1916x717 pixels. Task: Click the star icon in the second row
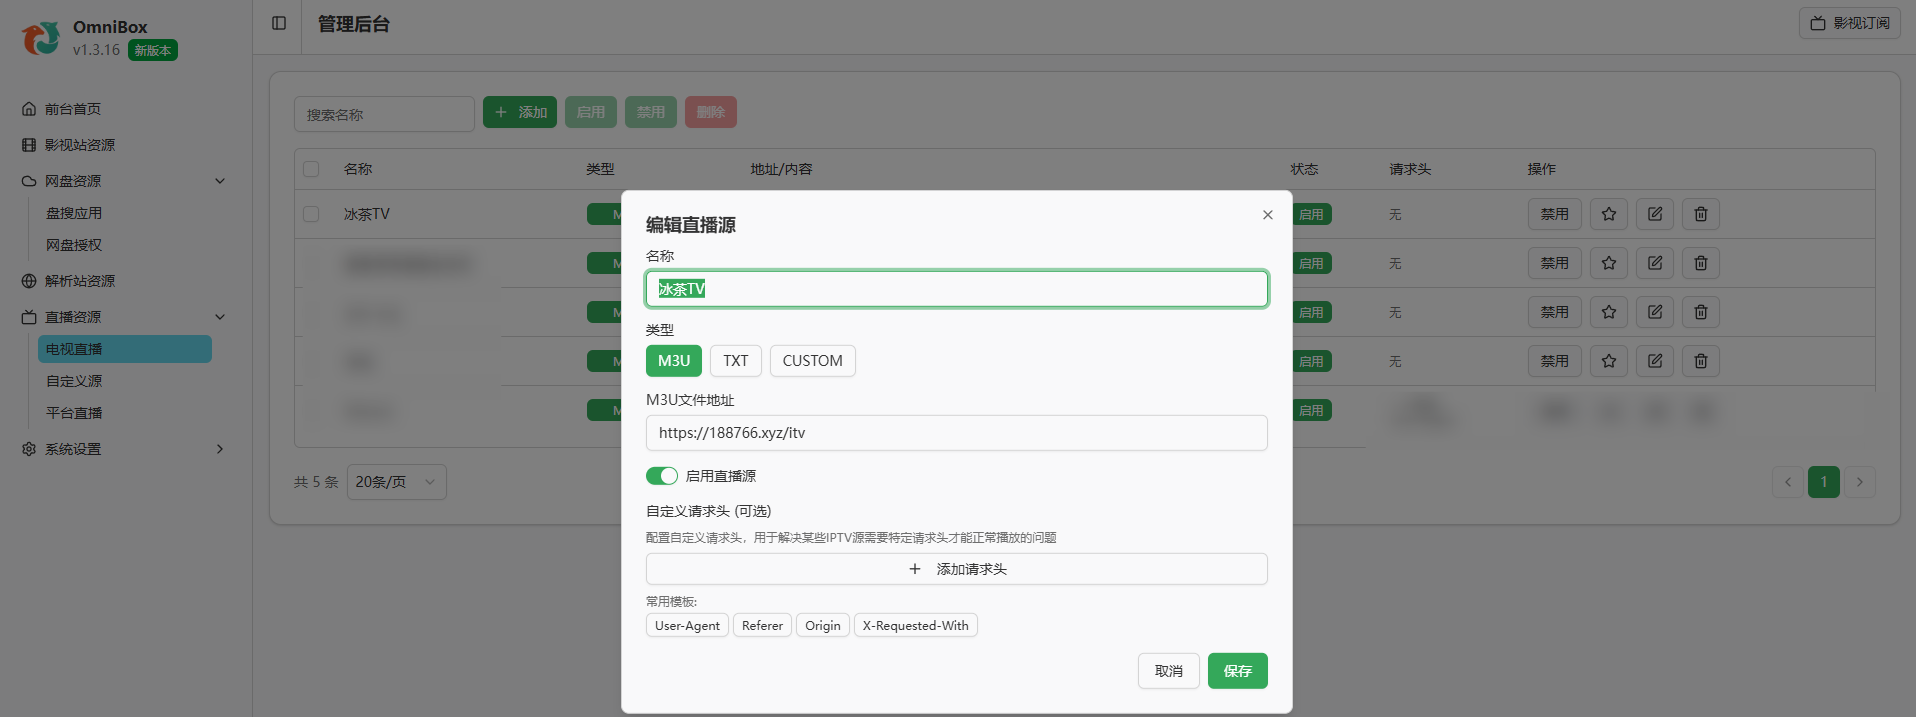point(1608,263)
